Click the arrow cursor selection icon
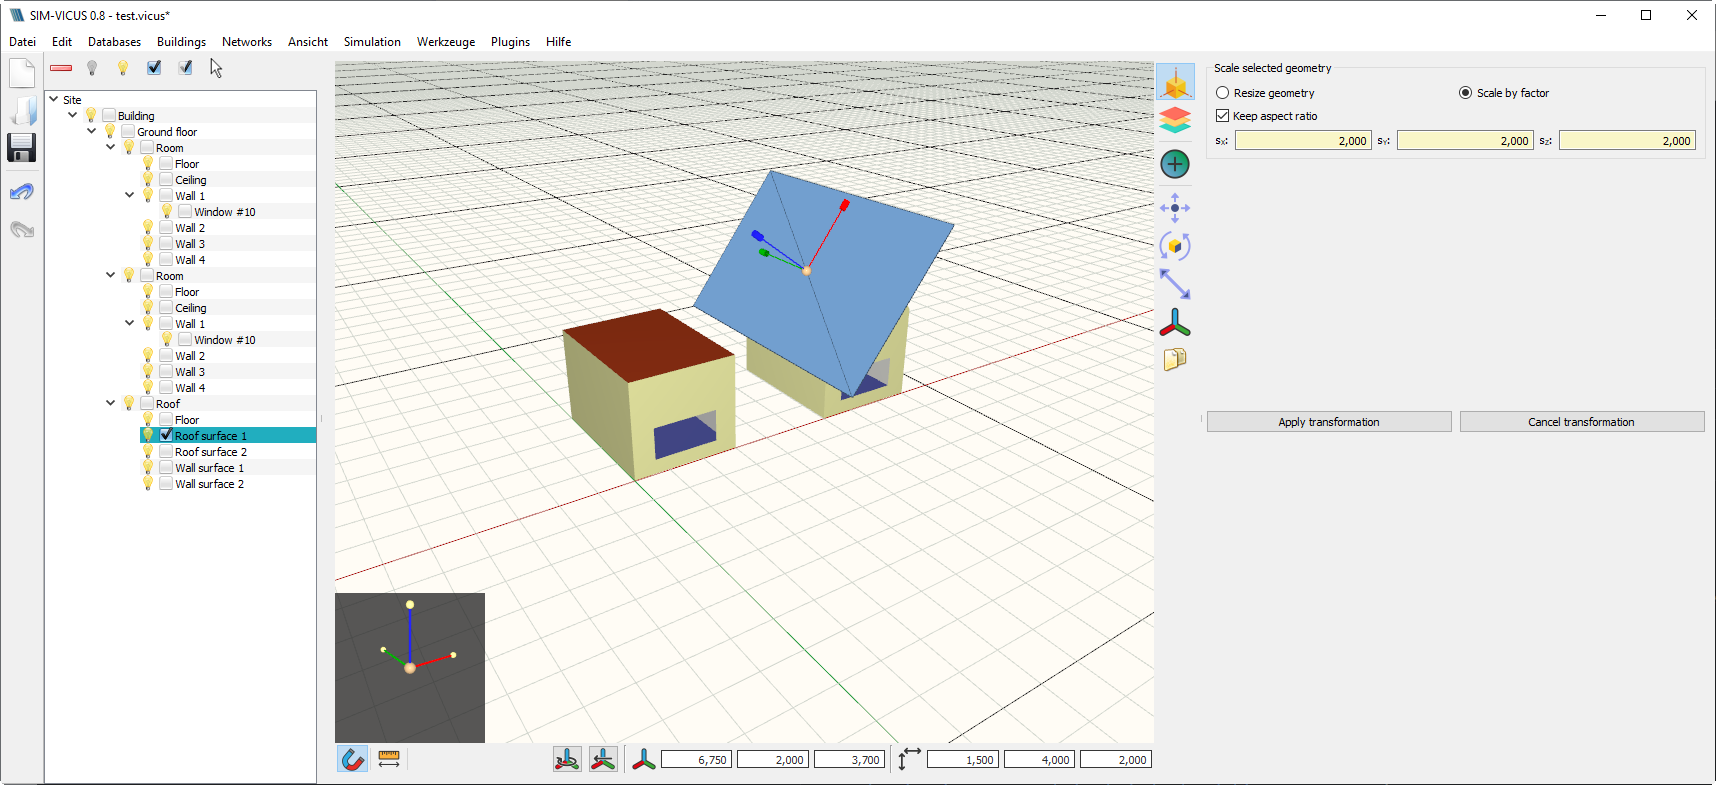 coord(216,68)
